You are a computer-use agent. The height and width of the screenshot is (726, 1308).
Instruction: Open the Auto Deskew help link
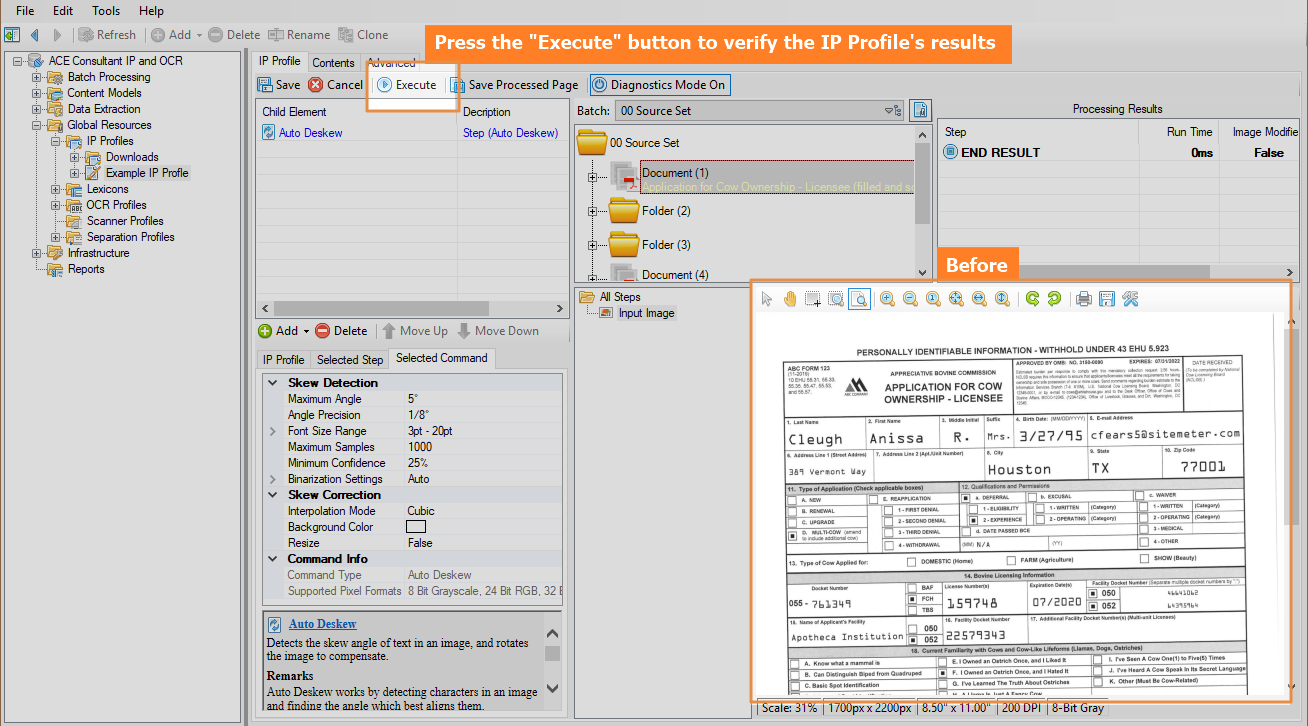tap(322, 624)
